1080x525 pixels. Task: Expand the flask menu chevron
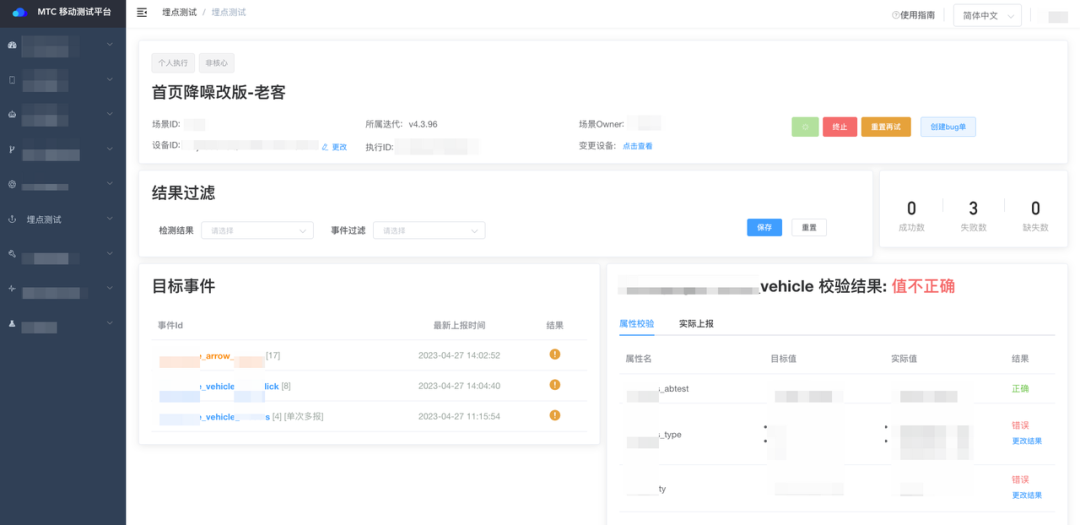pyautogui.click(x=110, y=323)
